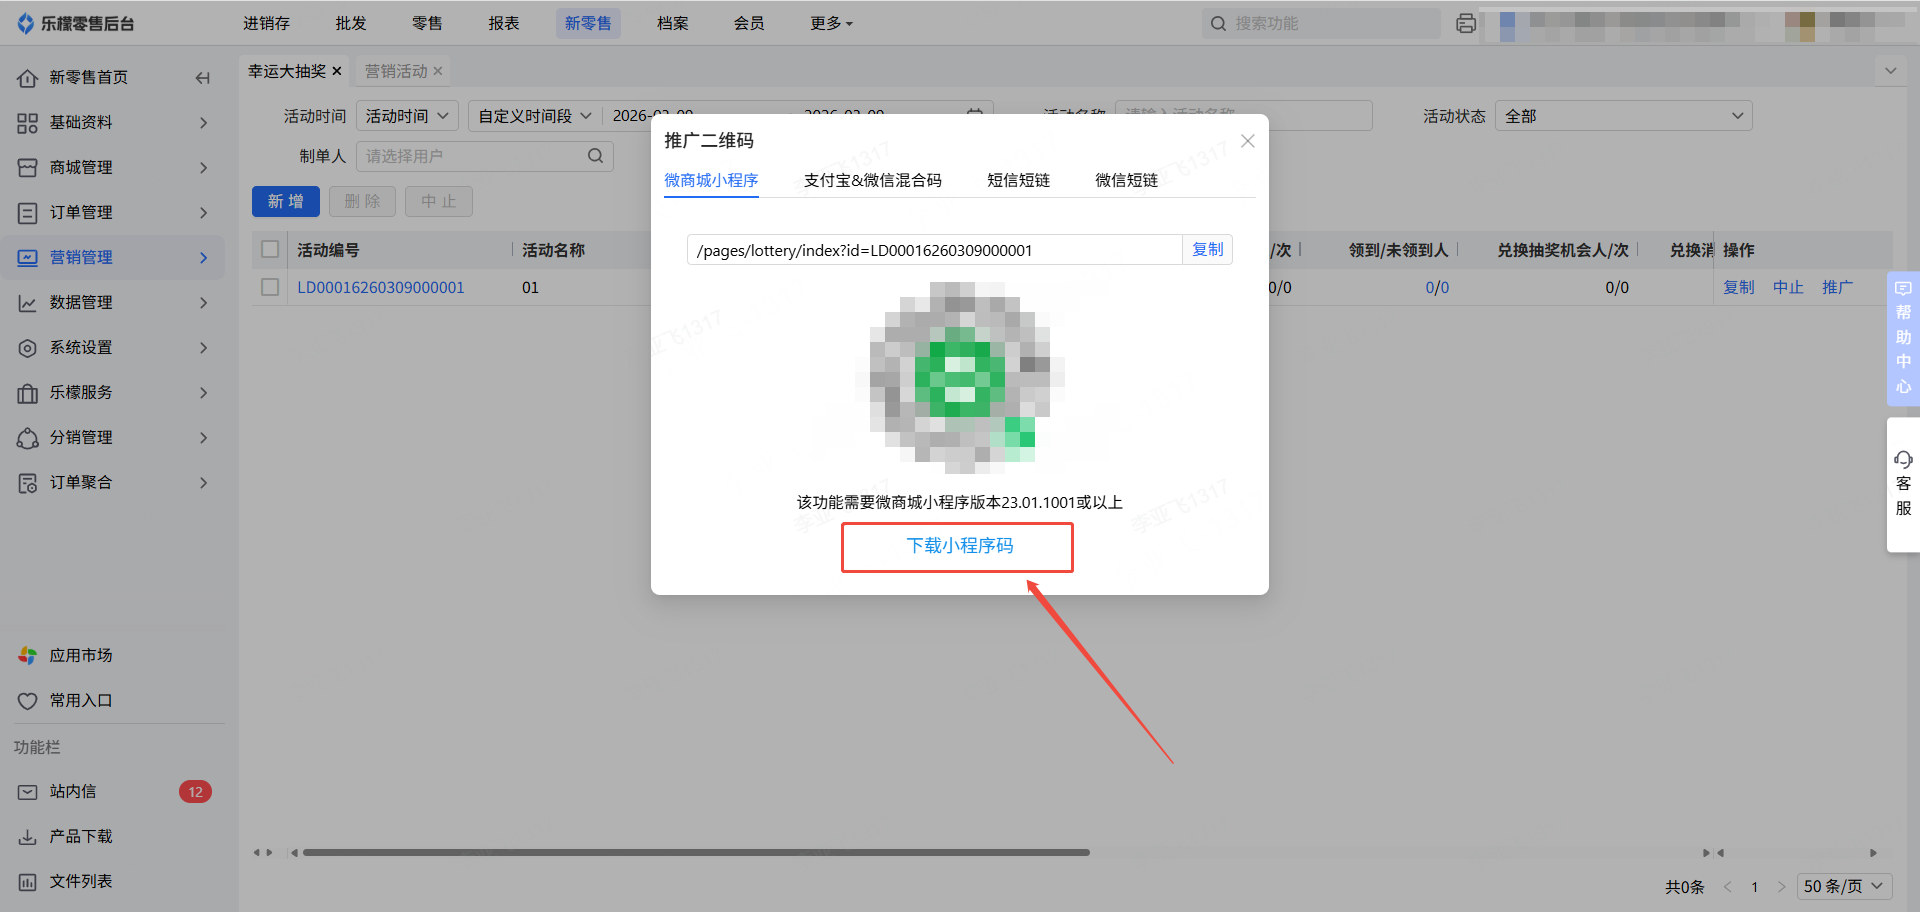Viewport: 1920px width, 912px height.
Task: Open activity link LD00016260309000001
Action: click(x=381, y=287)
